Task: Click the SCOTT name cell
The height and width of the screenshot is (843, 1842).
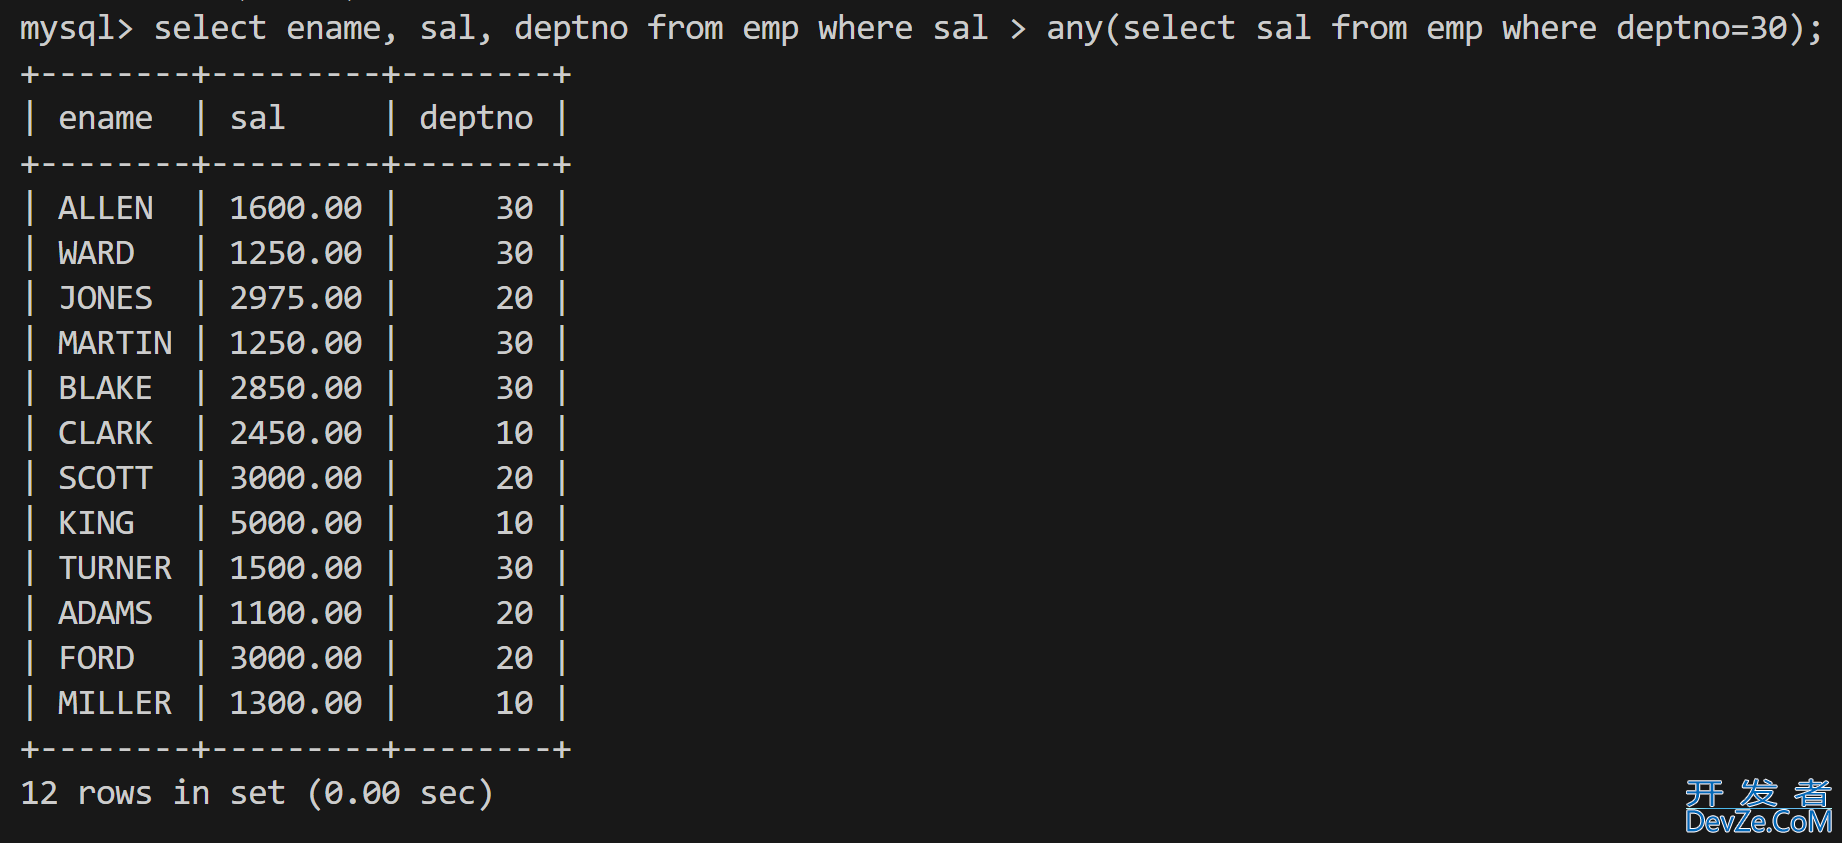Action: pos(105,478)
